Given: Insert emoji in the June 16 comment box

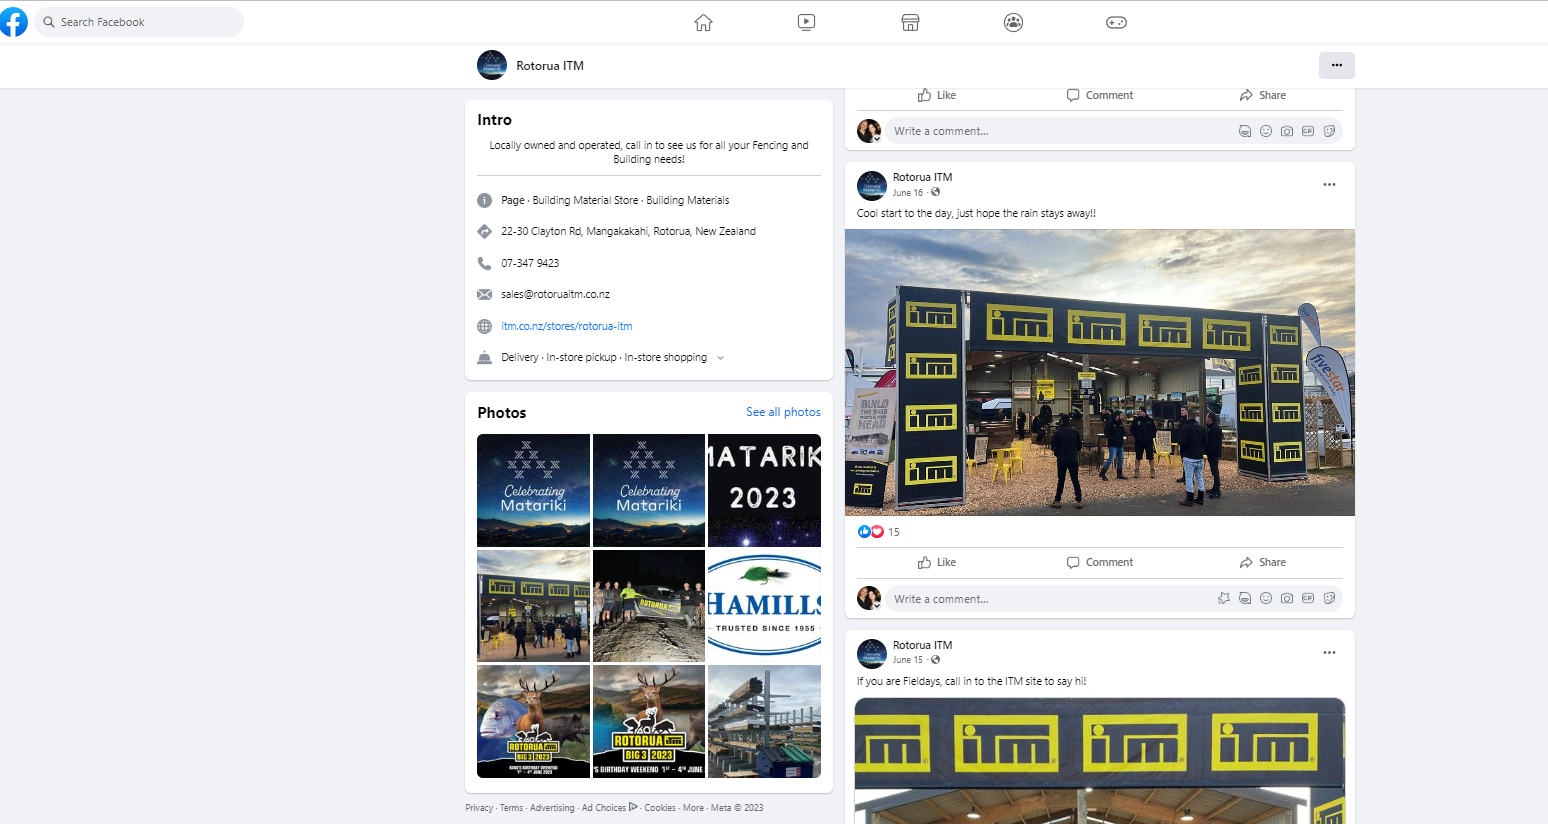Looking at the screenshot, I should point(1266,599).
